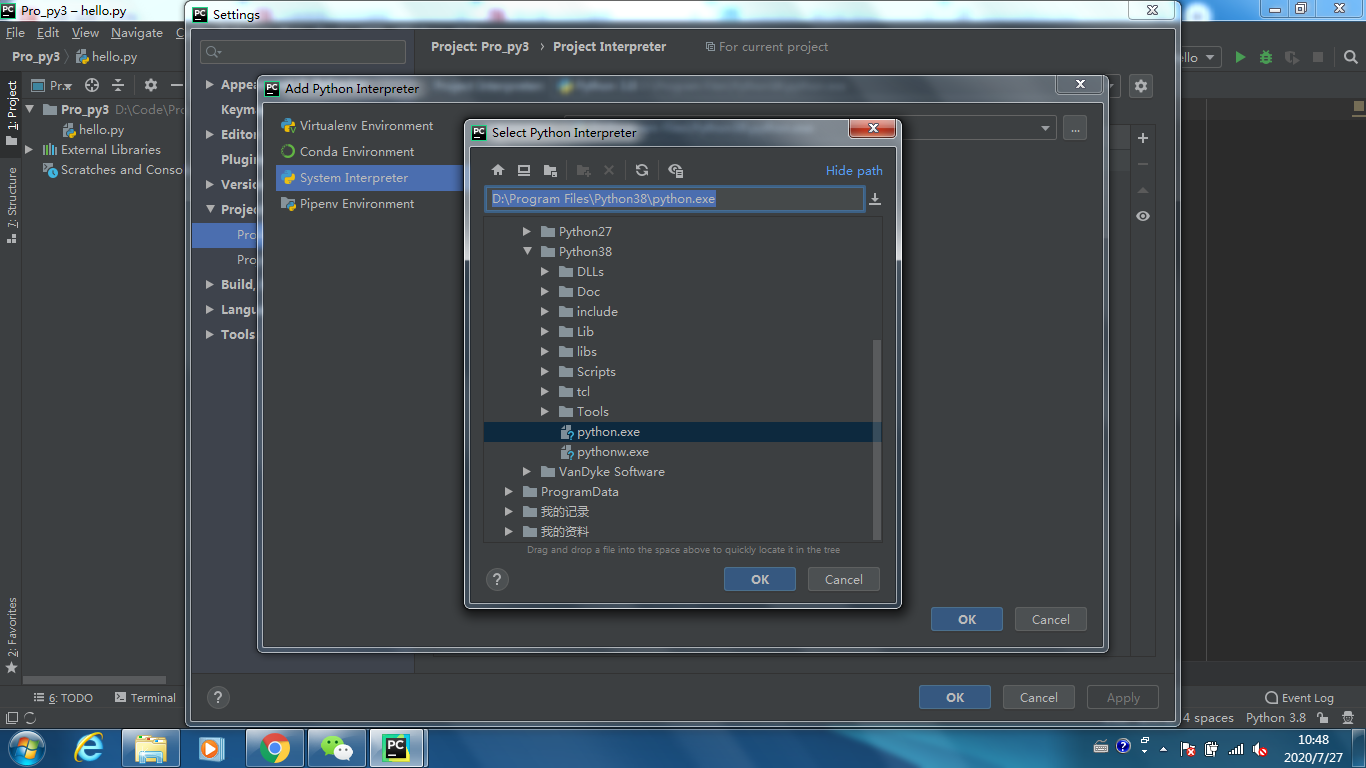The width and height of the screenshot is (1366, 768).
Task: Open media player taskbar icon
Action: click(x=211, y=747)
